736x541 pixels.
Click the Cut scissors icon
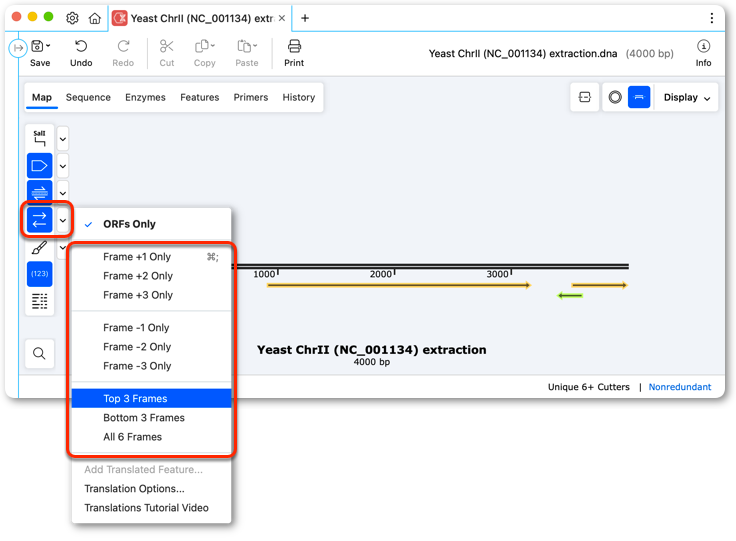click(x=167, y=46)
